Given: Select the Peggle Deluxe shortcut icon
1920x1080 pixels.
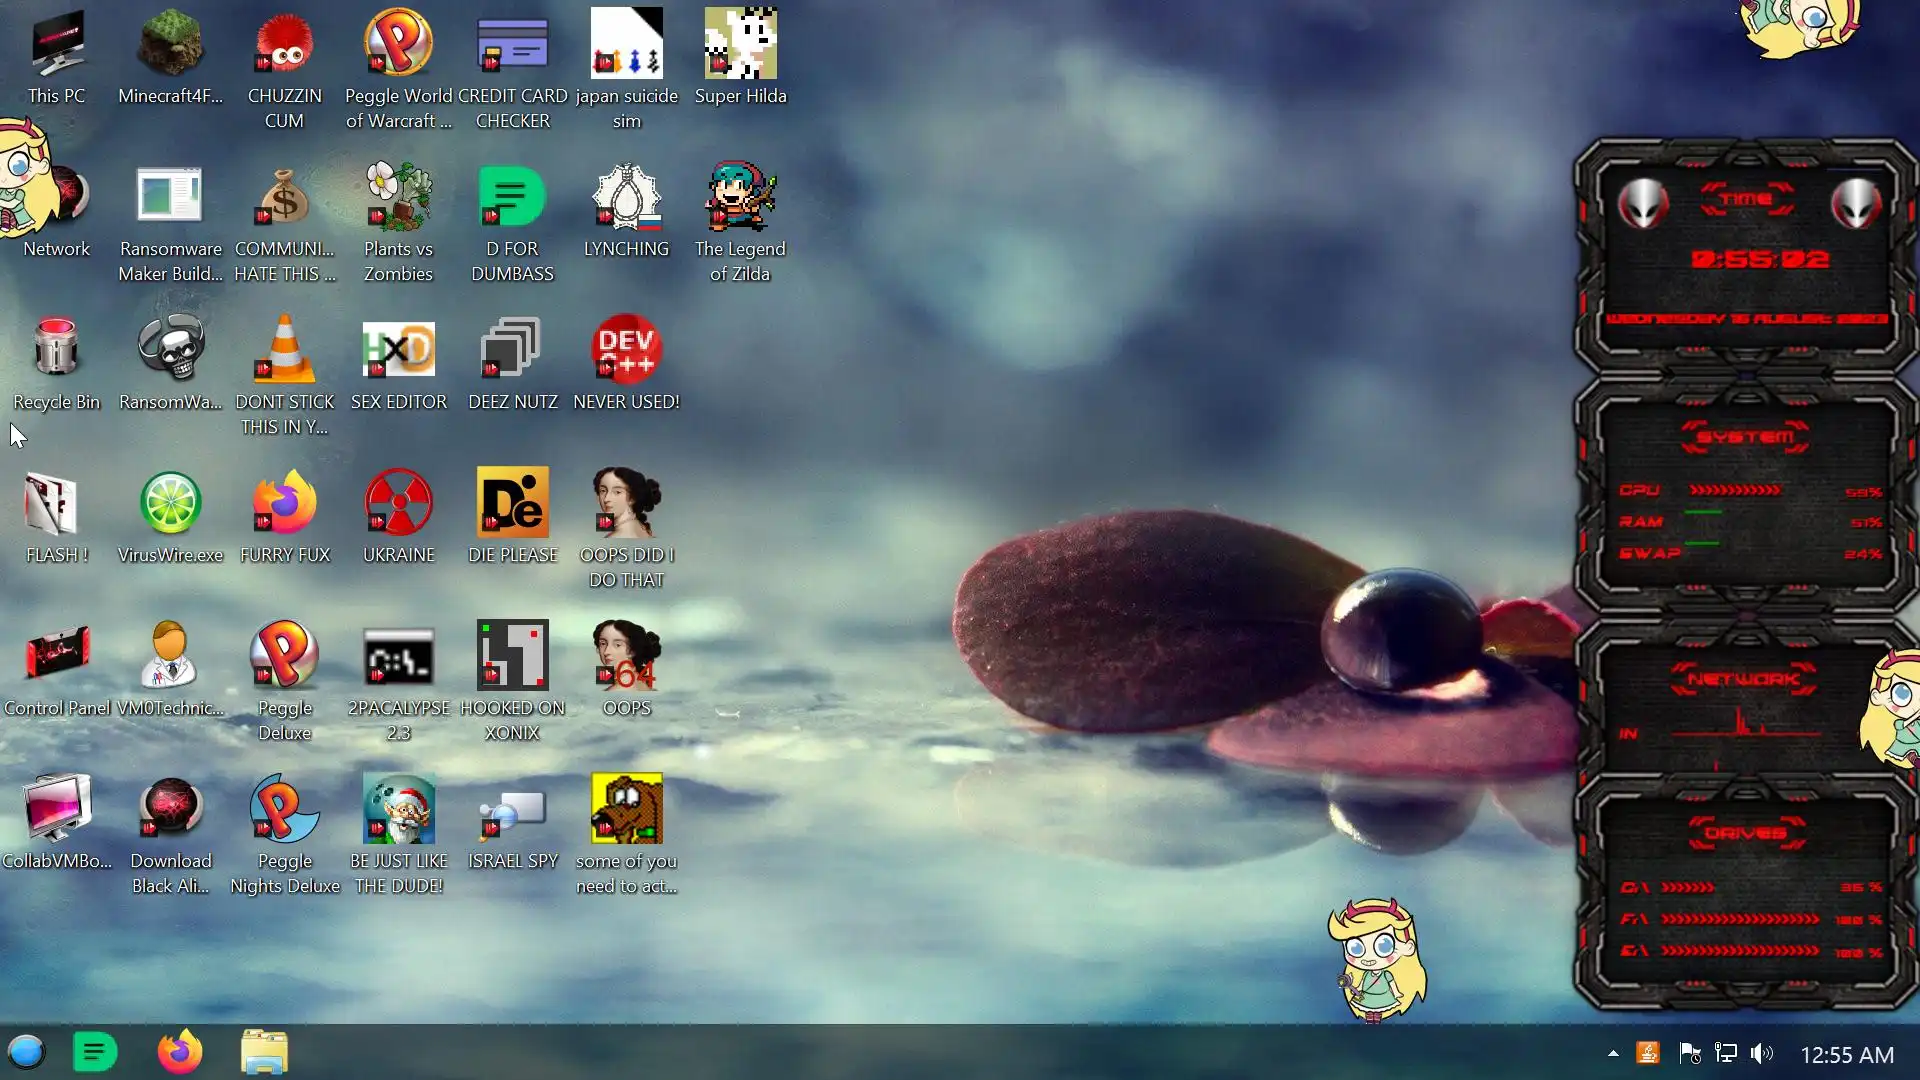Looking at the screenshot, I should click(284, 656).
